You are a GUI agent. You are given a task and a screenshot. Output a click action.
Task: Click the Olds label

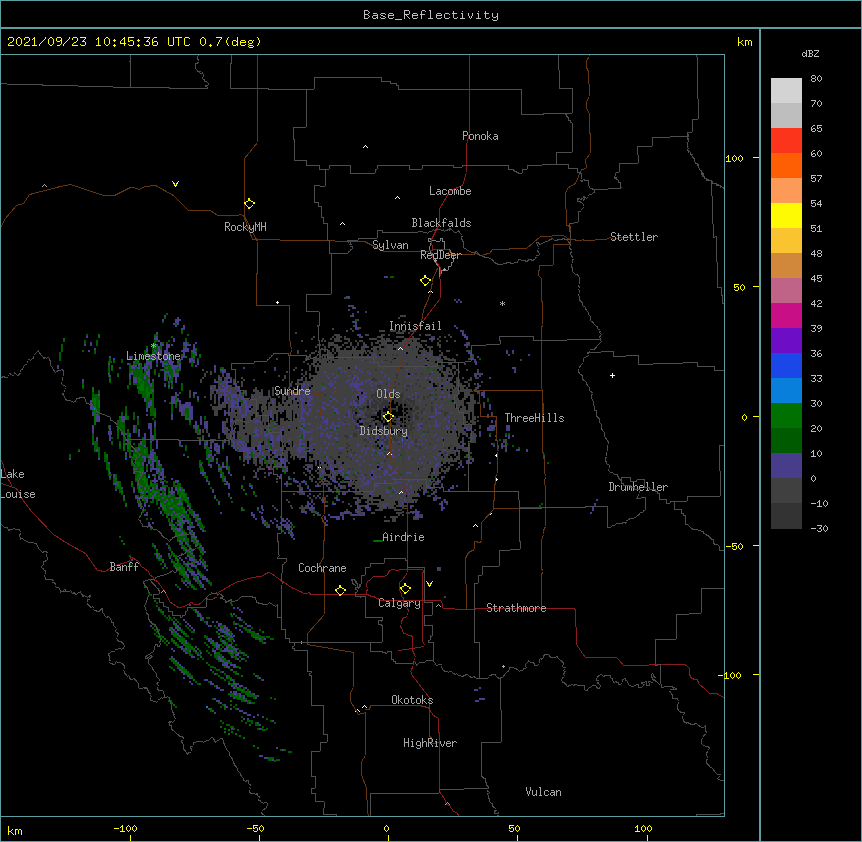[388, 394]
